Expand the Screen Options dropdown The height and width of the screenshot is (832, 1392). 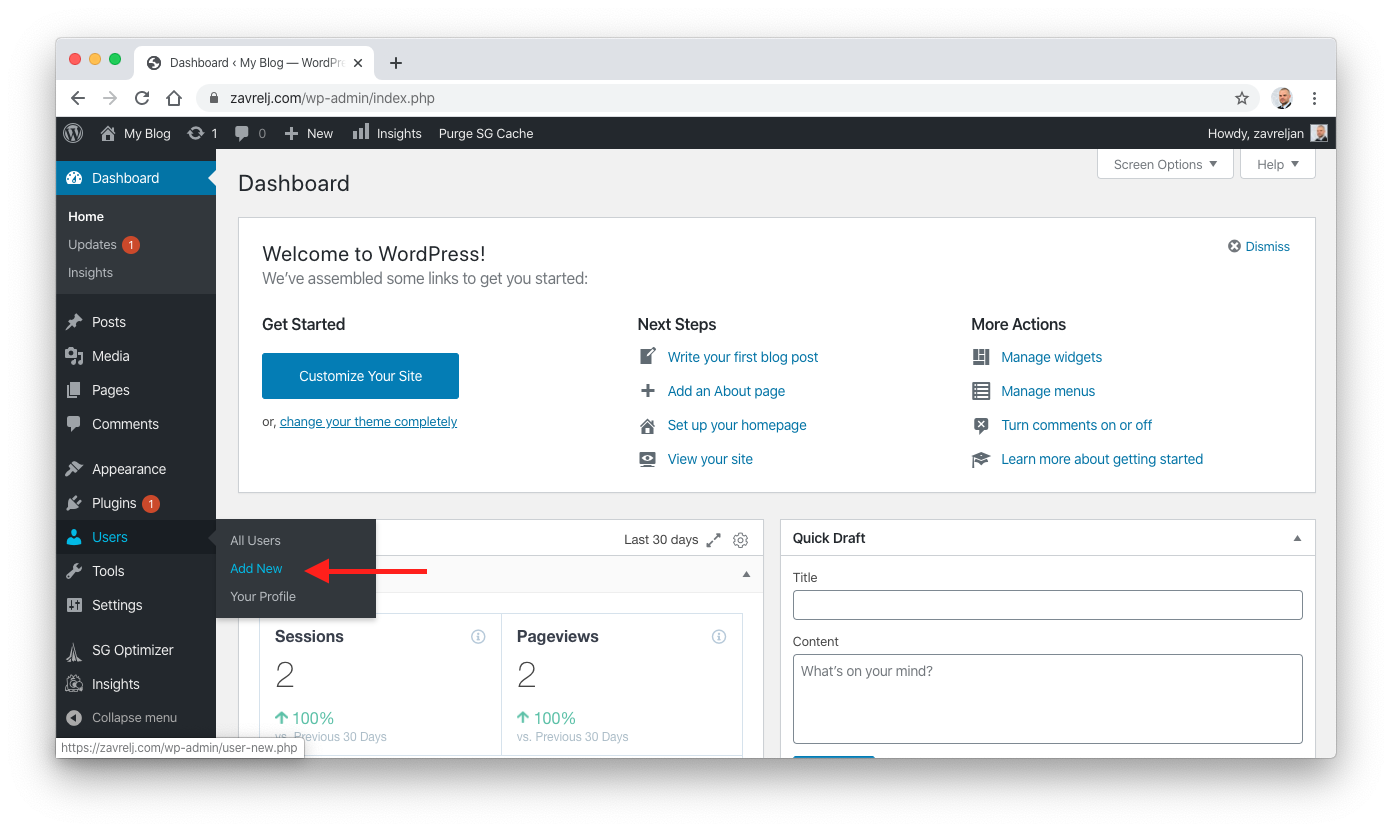click(x=1165, y=164)
